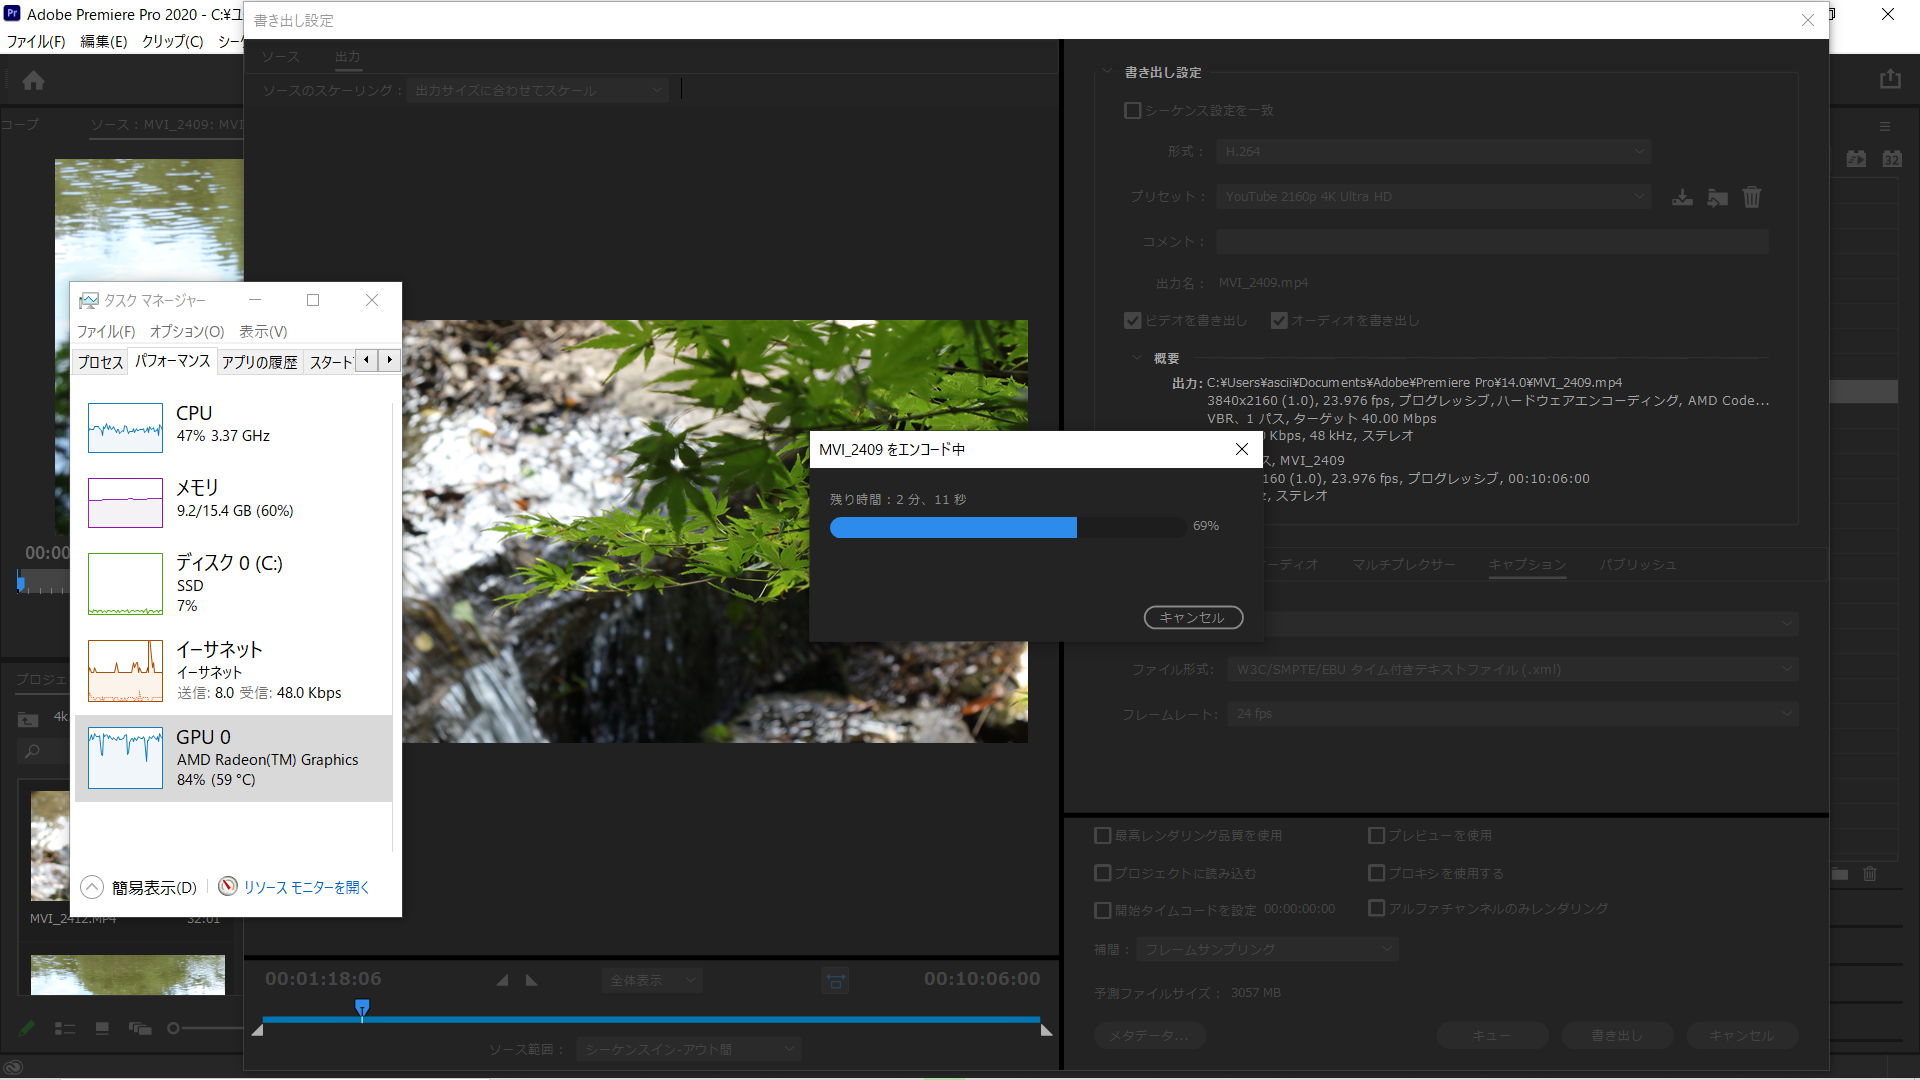This screenshot has height=1080, width=1920.
Task: Click the set in point marker icon
Action: tap(502, 981)
